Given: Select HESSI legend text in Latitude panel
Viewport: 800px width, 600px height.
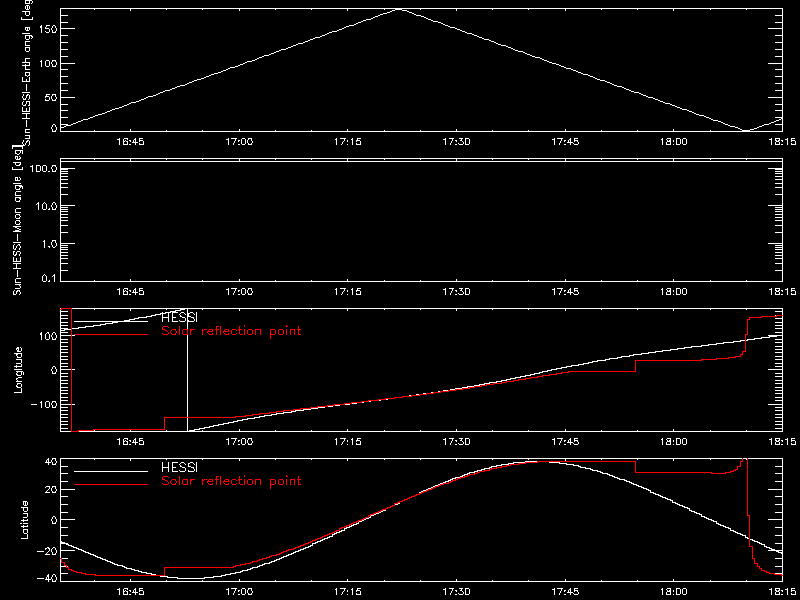Looking at the screenshot, I should [x=179, y=467].
